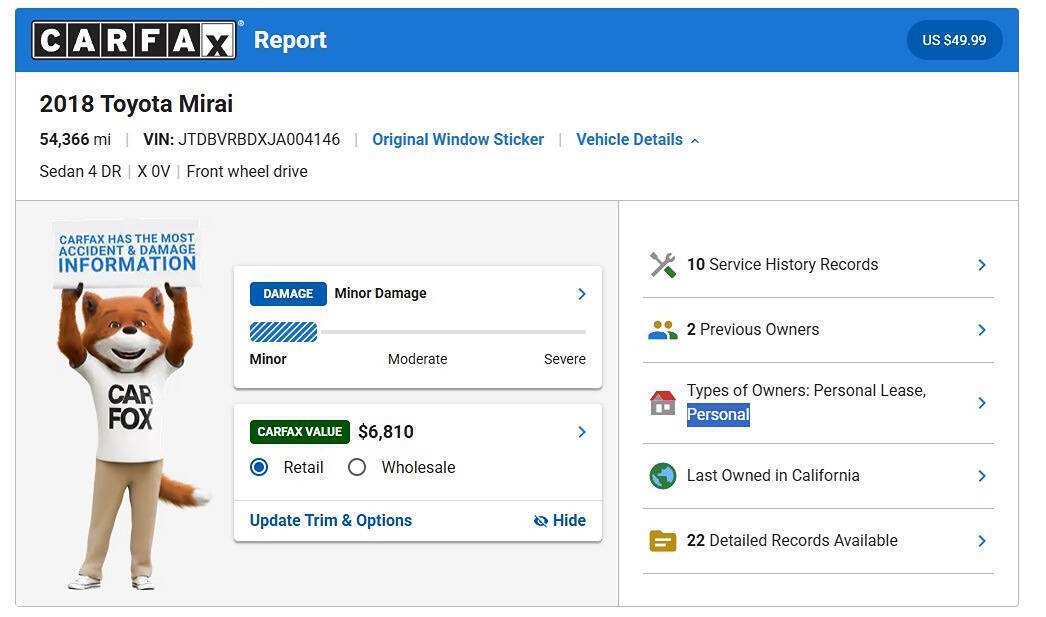Click the globe icon for last owned location
1046x617 pixels.
point(662,476)
